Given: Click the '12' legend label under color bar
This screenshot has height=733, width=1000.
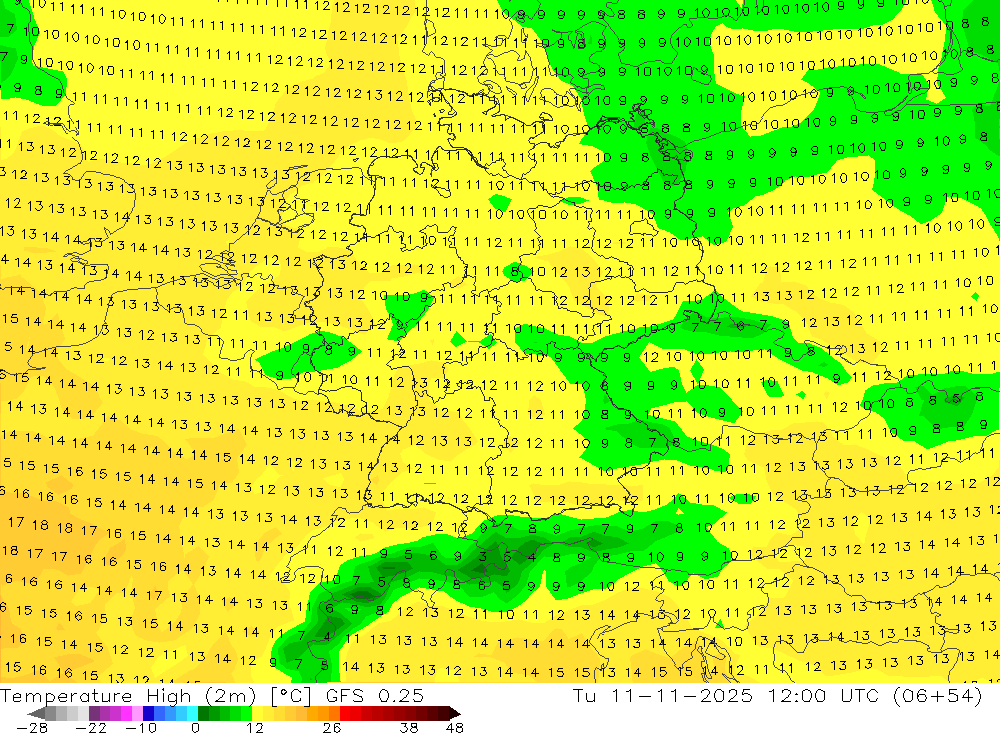Looking at the screenshot, I should point(254,728).
